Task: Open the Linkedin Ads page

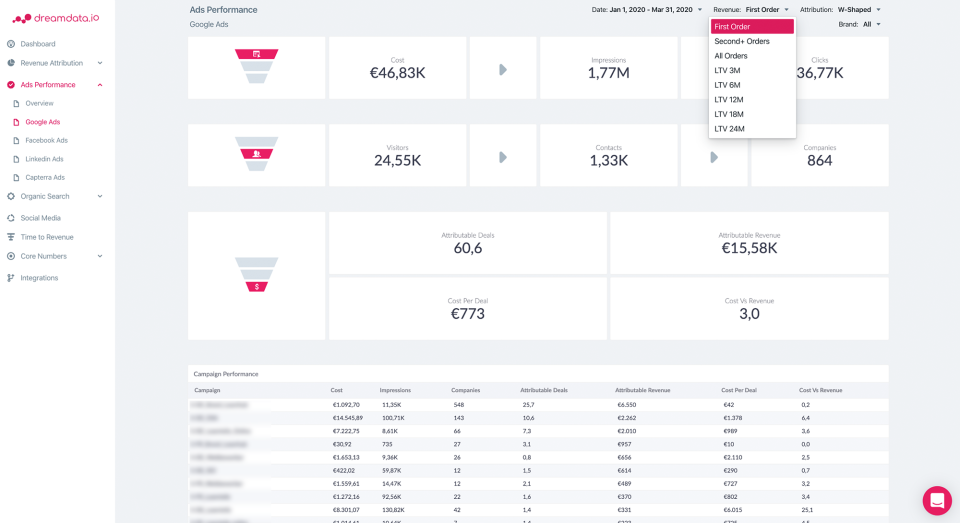Action: [x=45, y=159]
